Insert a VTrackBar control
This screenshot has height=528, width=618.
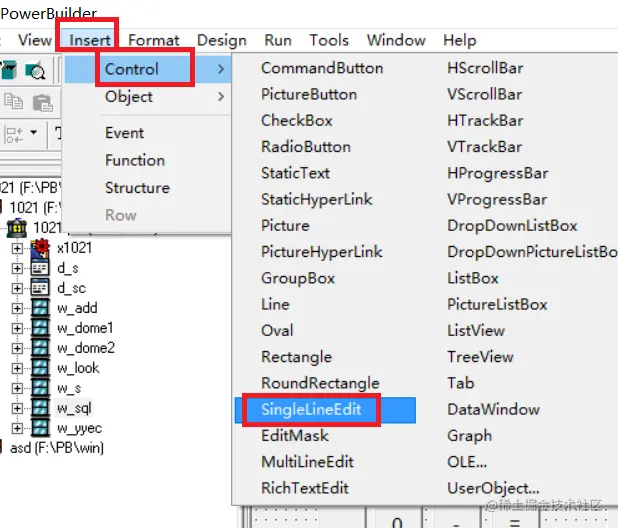point(484,147)
